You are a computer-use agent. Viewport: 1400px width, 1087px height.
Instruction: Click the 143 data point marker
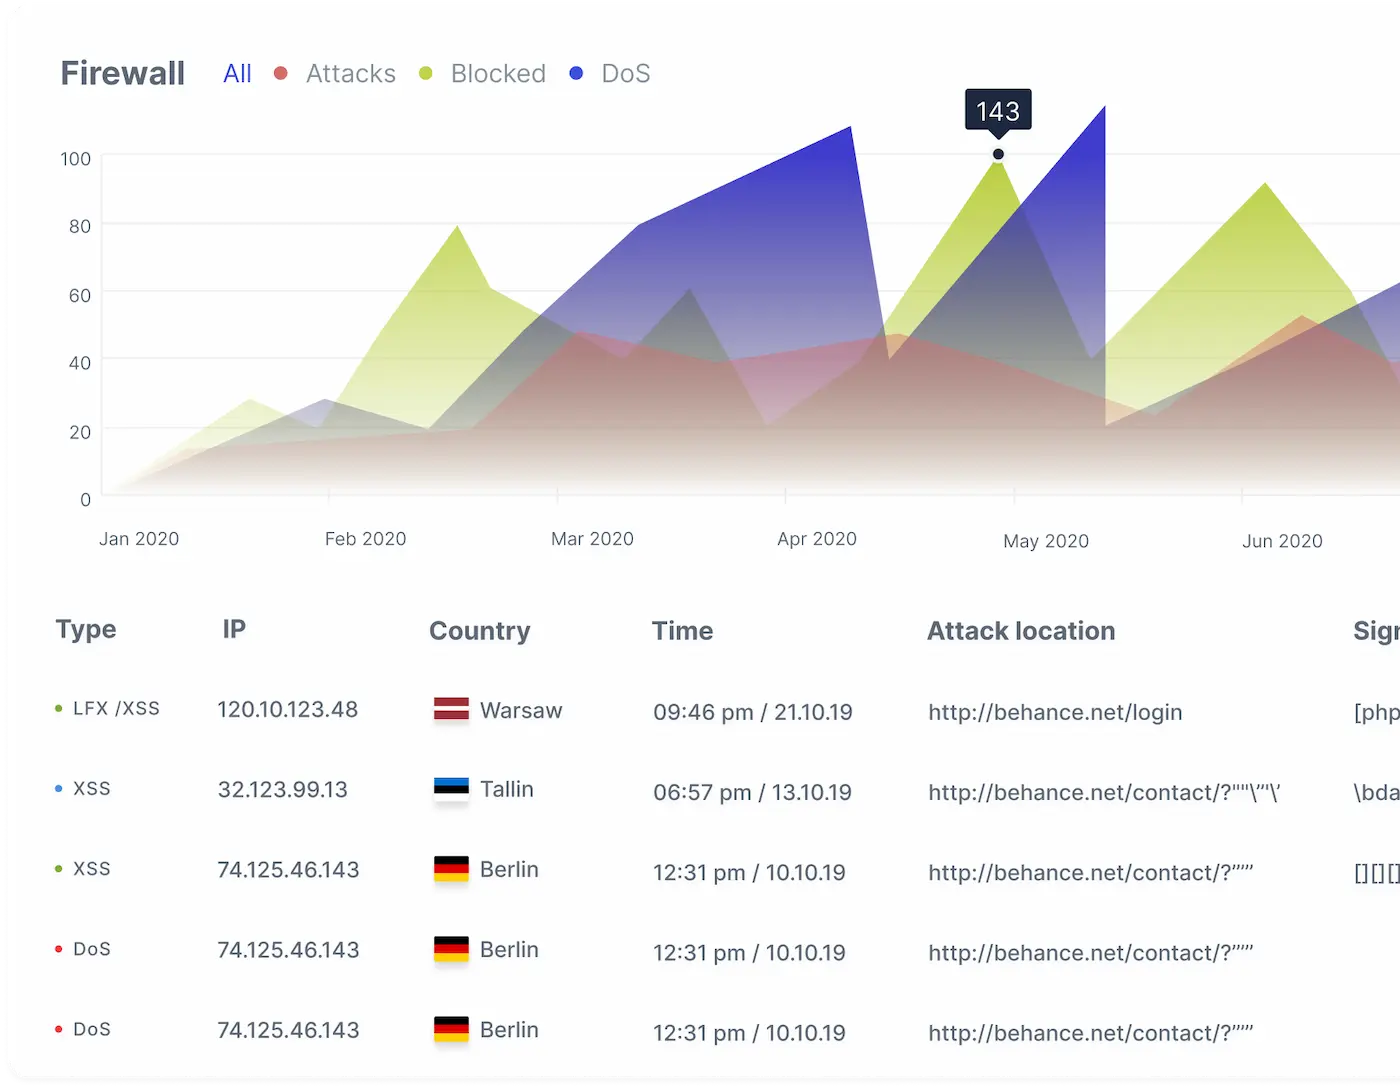click(998, 154)
